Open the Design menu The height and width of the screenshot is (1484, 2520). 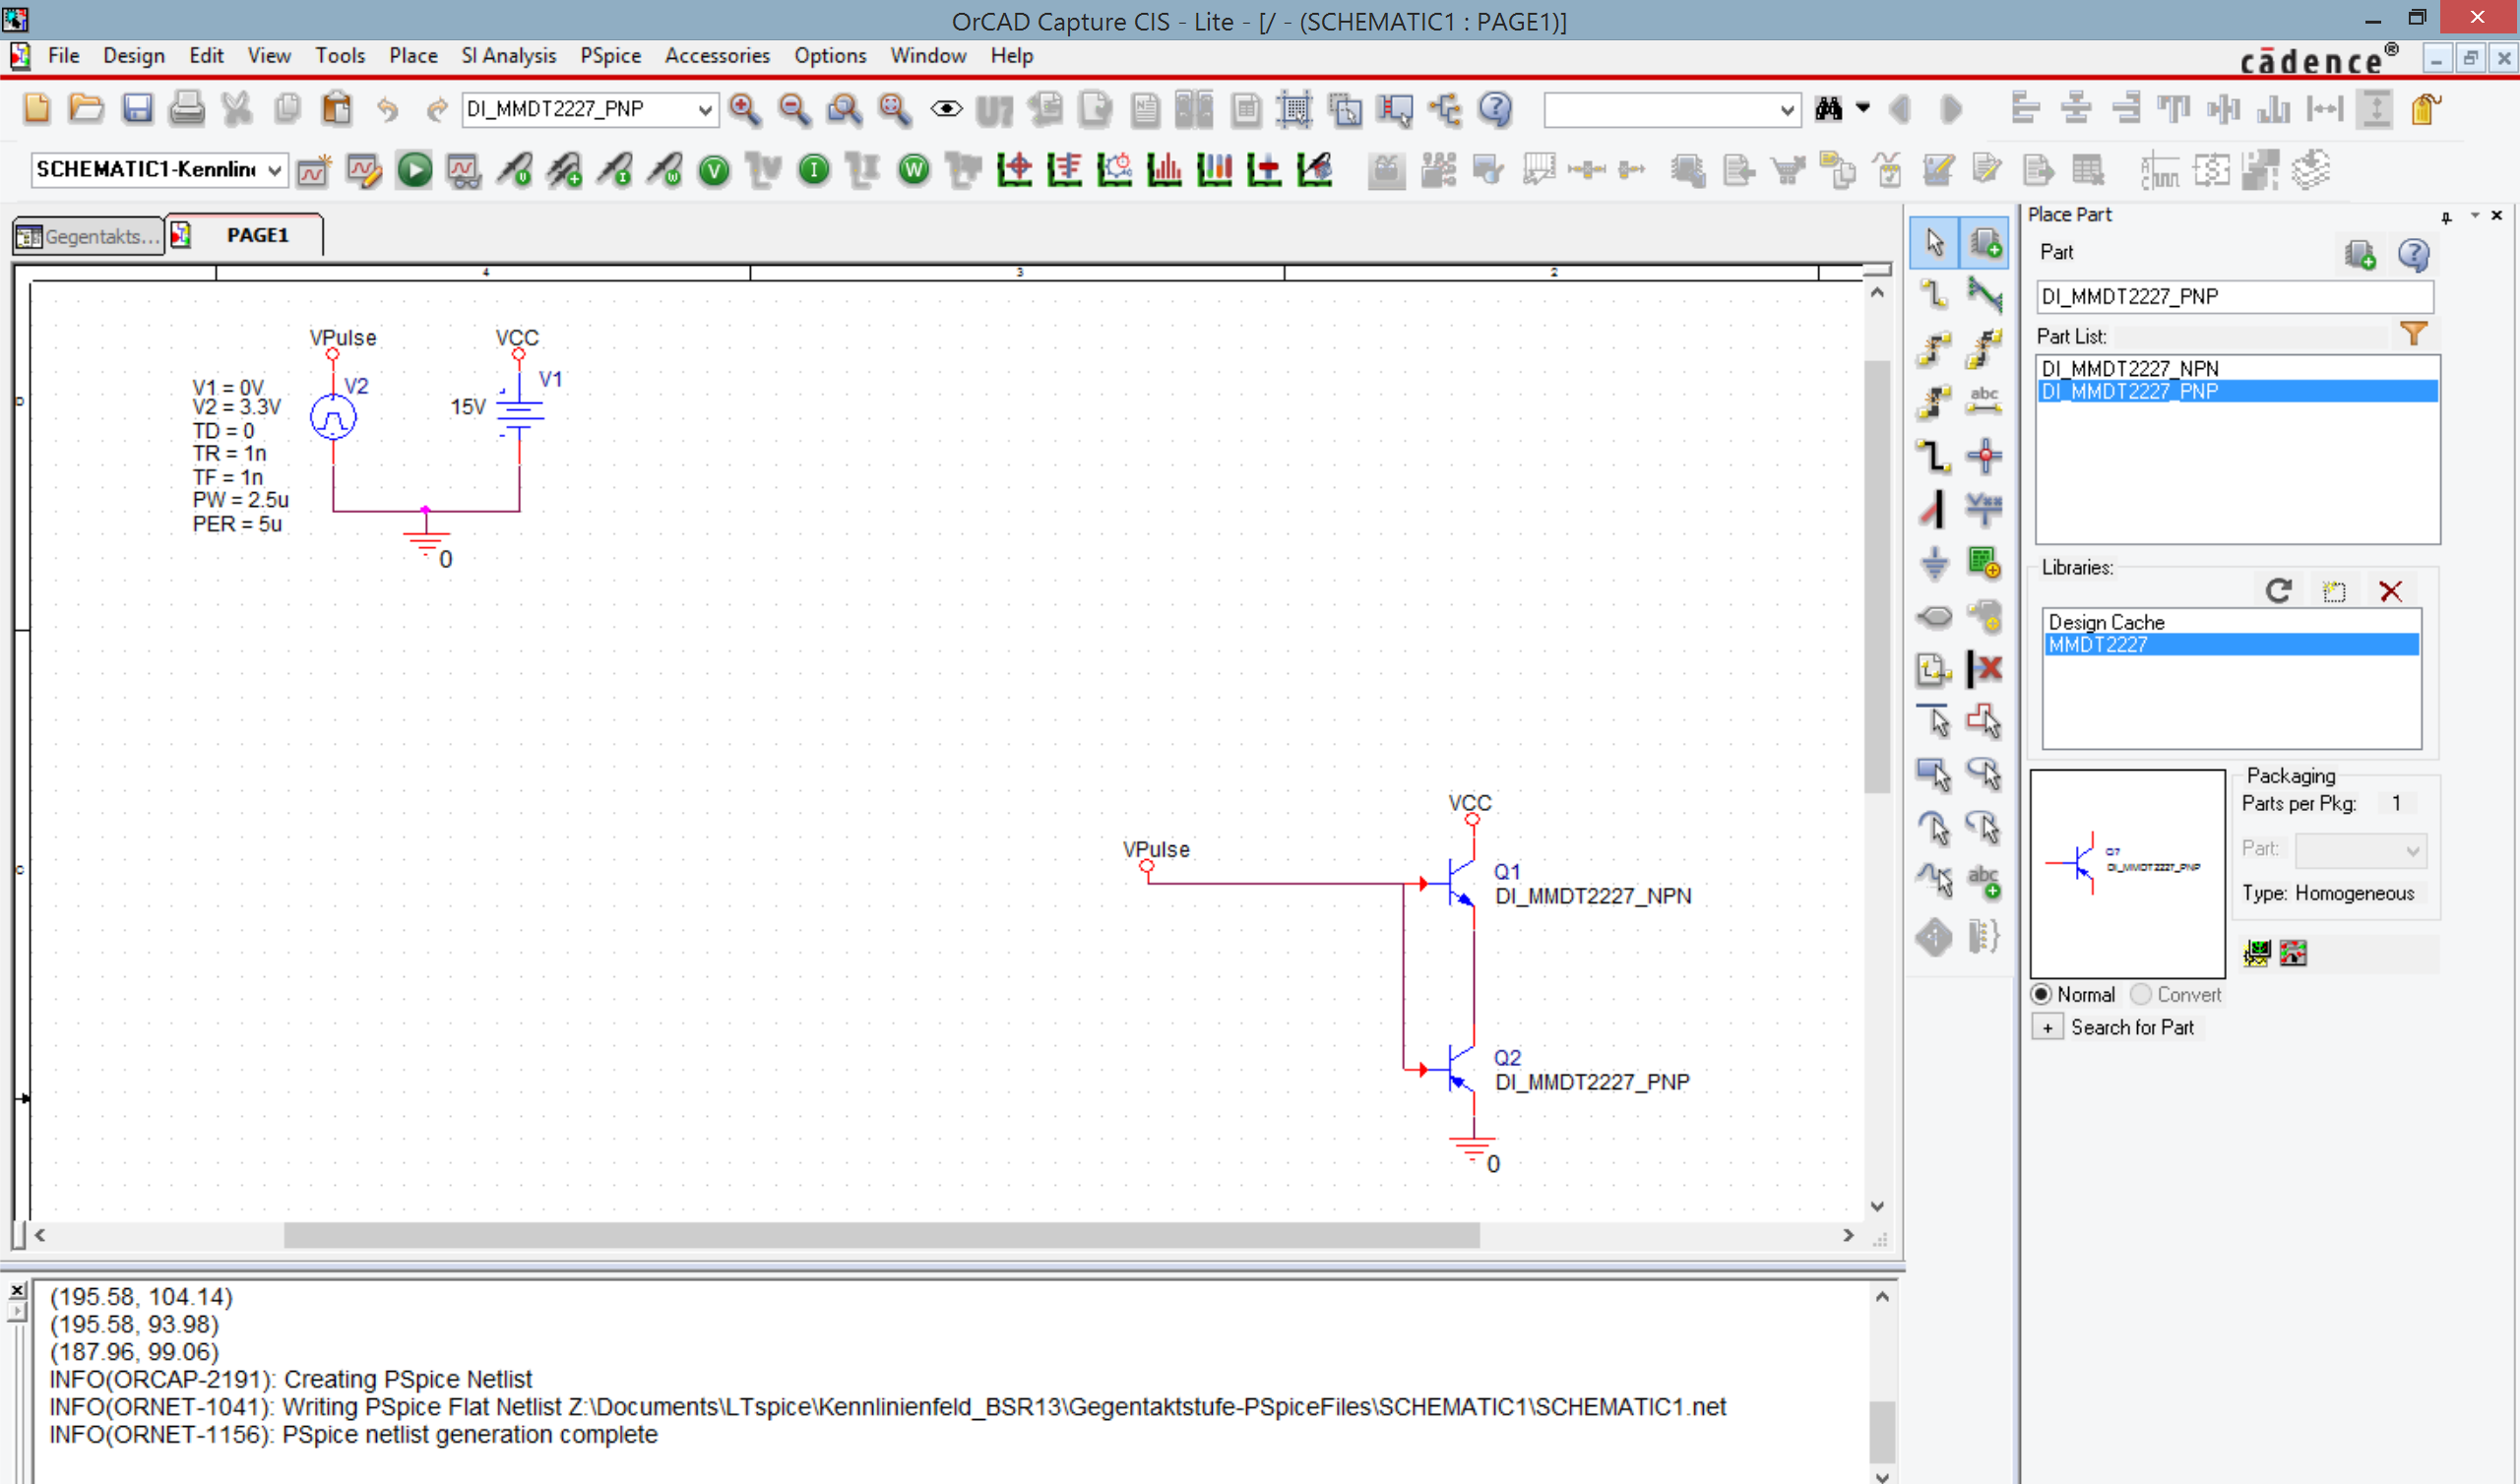point(134,56)
